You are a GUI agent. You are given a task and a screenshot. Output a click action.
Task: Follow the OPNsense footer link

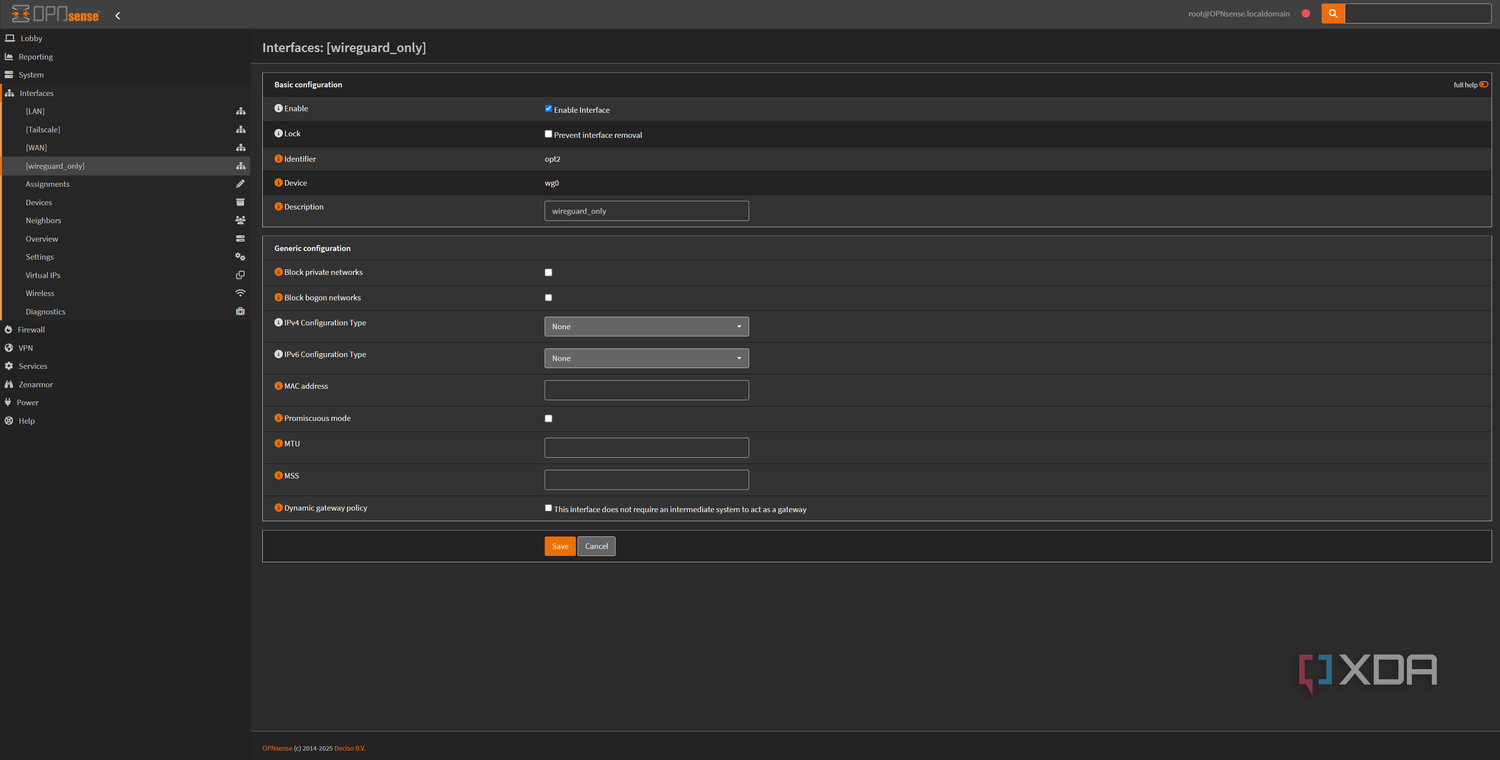tap(277, 748)
